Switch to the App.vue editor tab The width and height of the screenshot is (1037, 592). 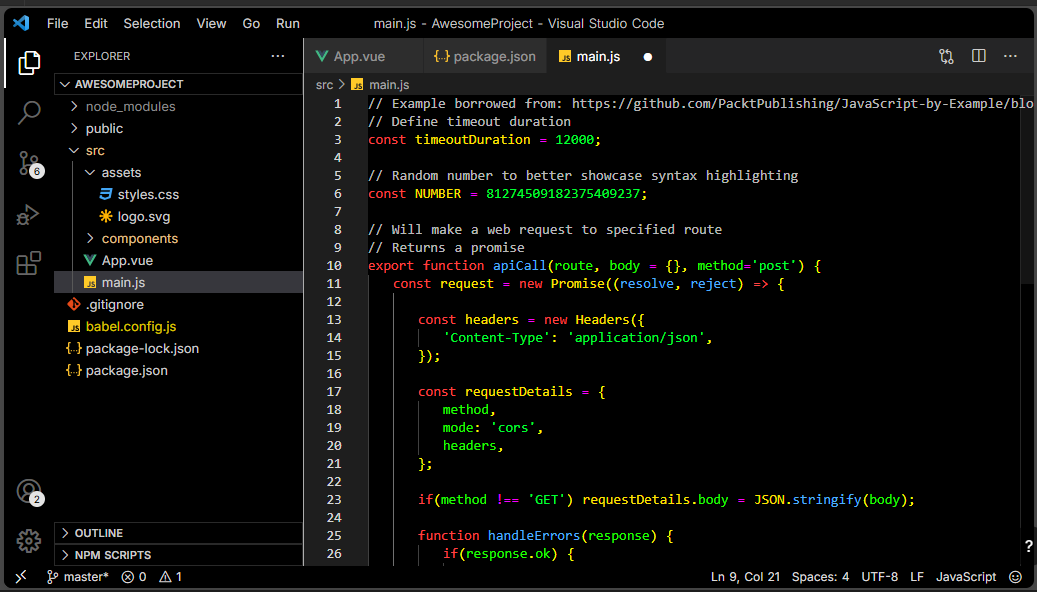point(364,56)
